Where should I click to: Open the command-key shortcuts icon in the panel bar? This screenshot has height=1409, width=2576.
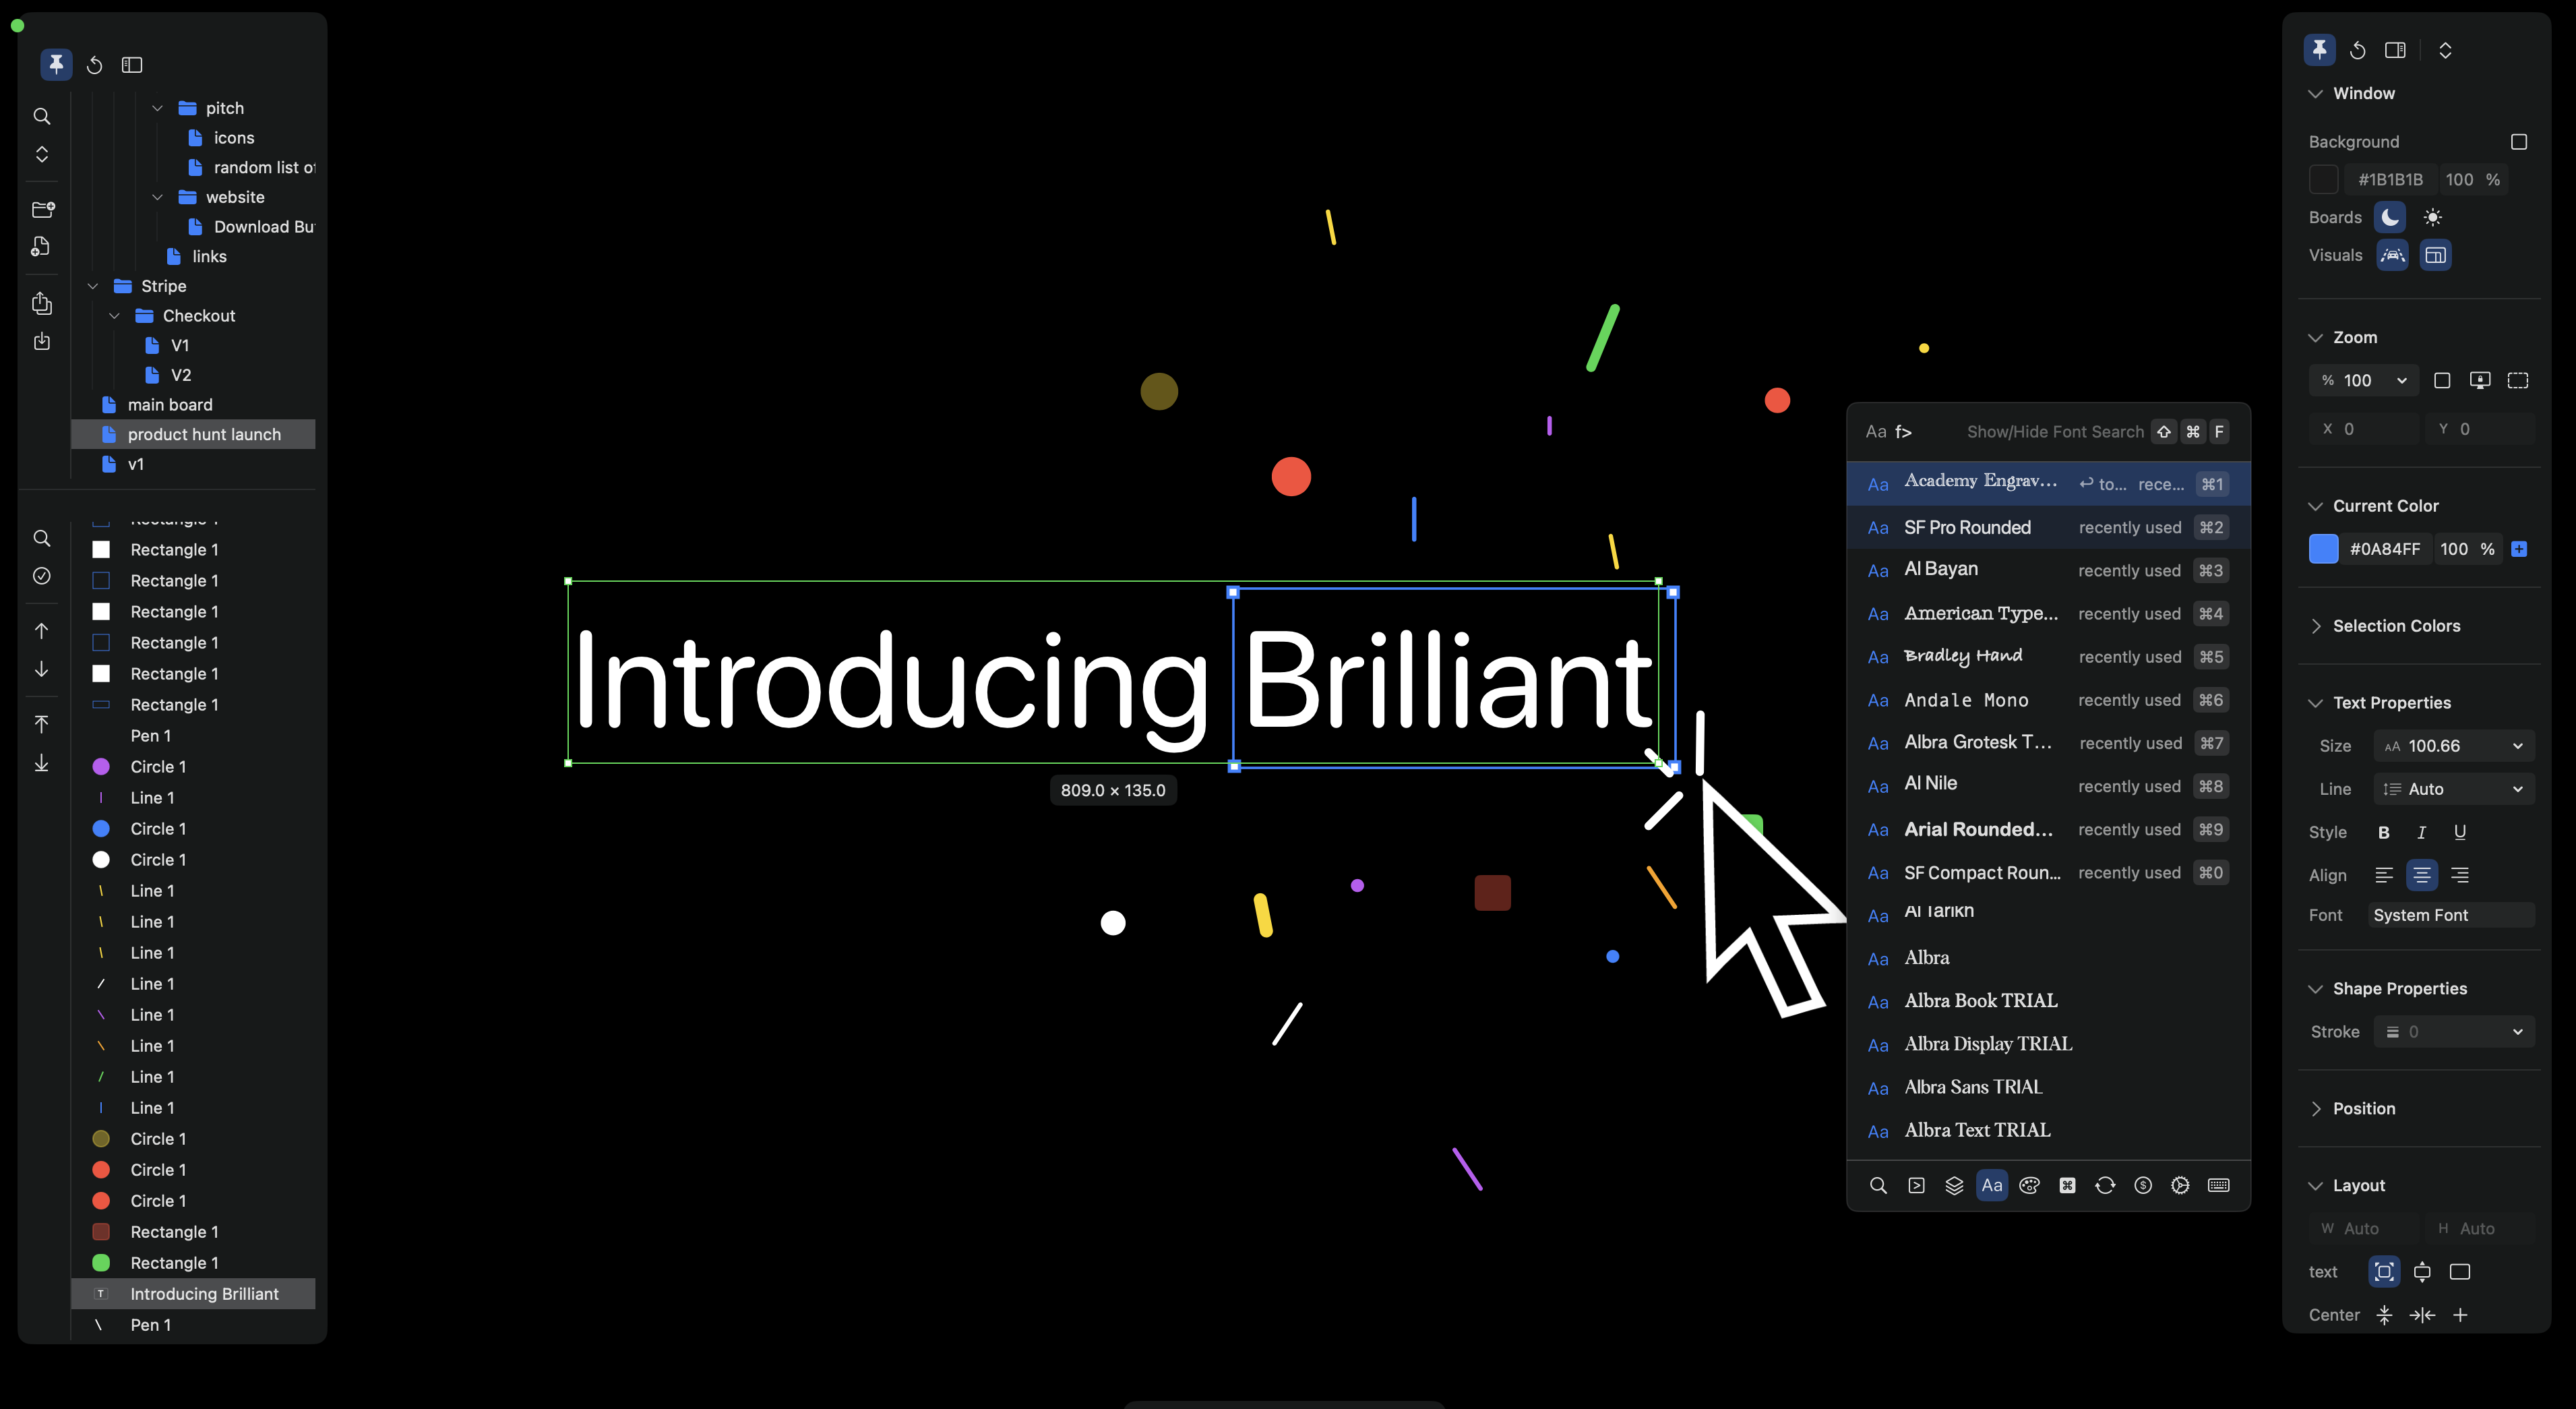[2067, 1185]
